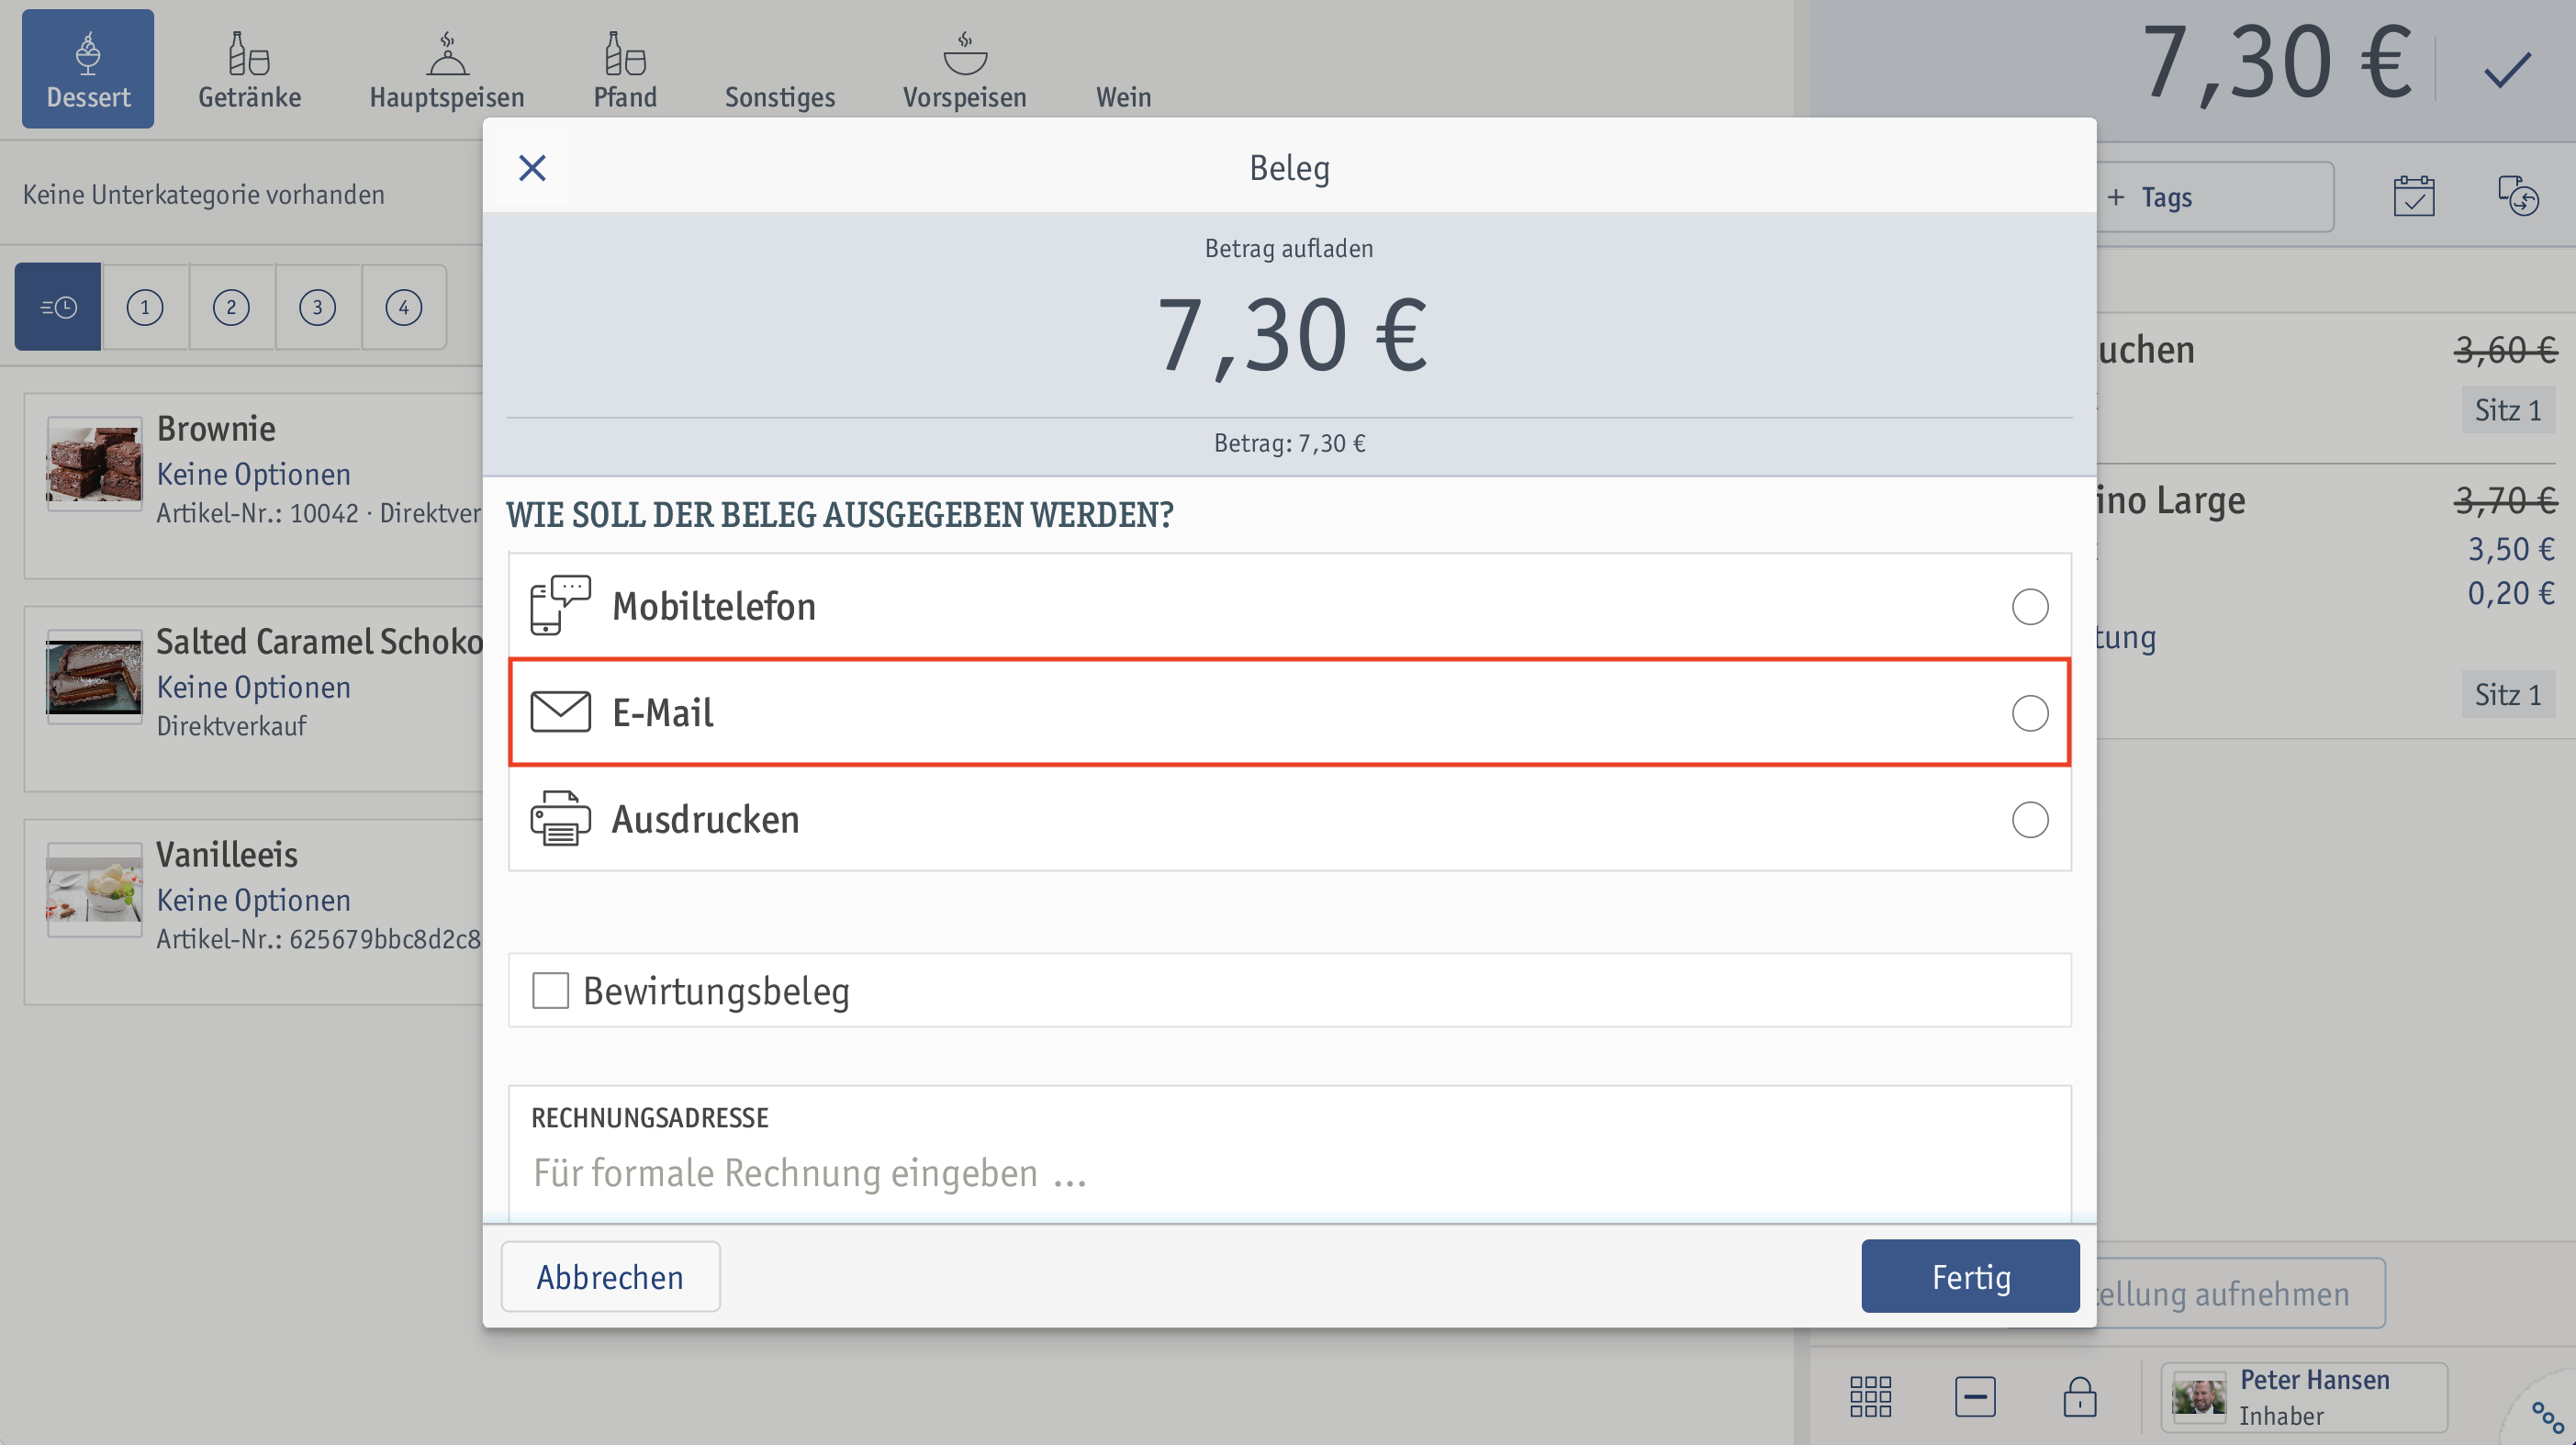Select the E-Mail radio button
The image size is (2576, 1445).
[2029, 713]
